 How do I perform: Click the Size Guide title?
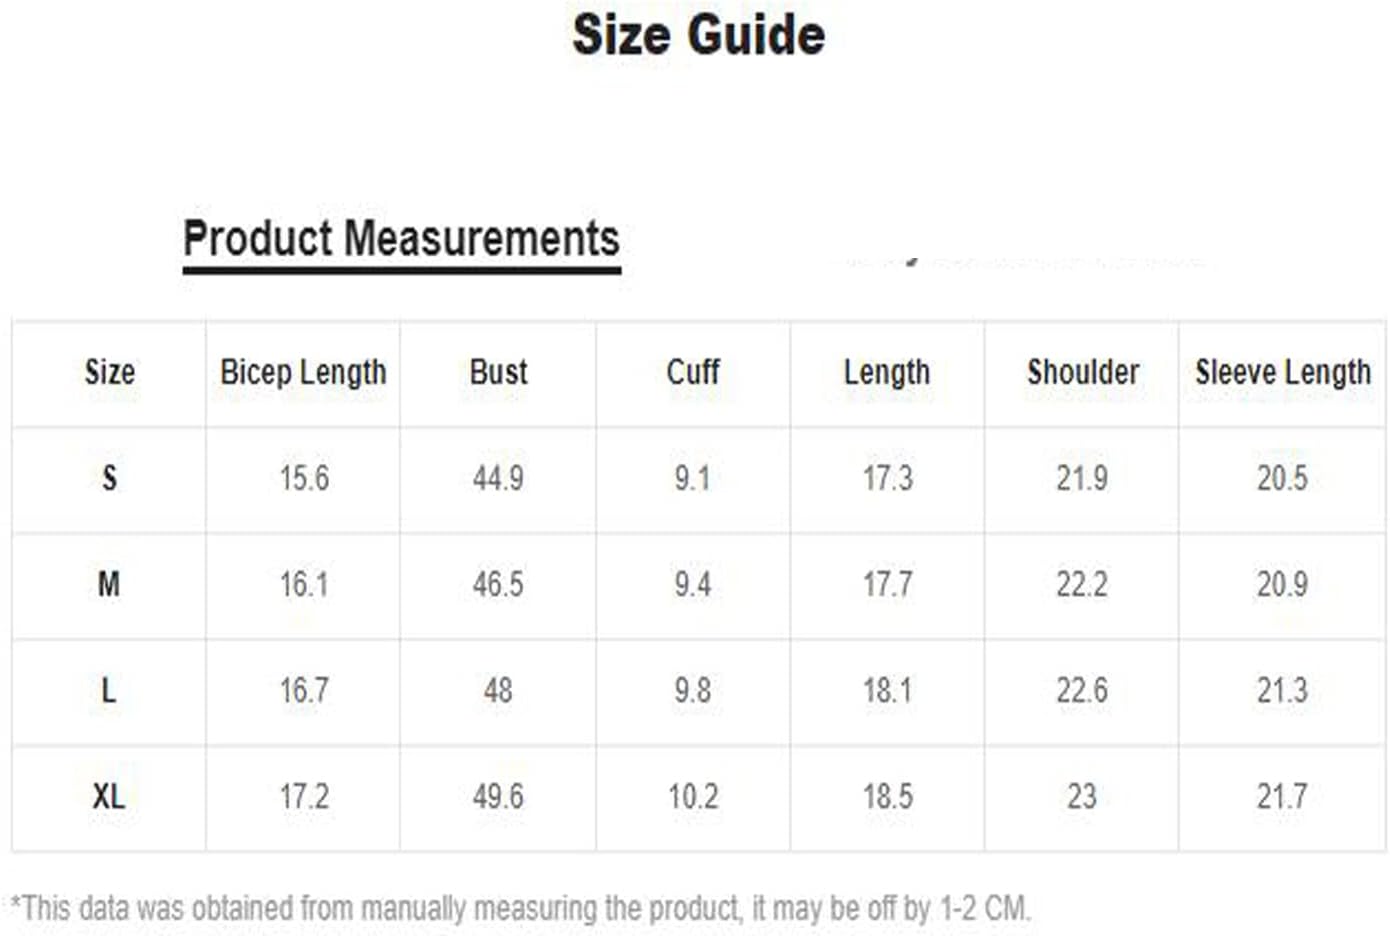click(x=698, y=36)
